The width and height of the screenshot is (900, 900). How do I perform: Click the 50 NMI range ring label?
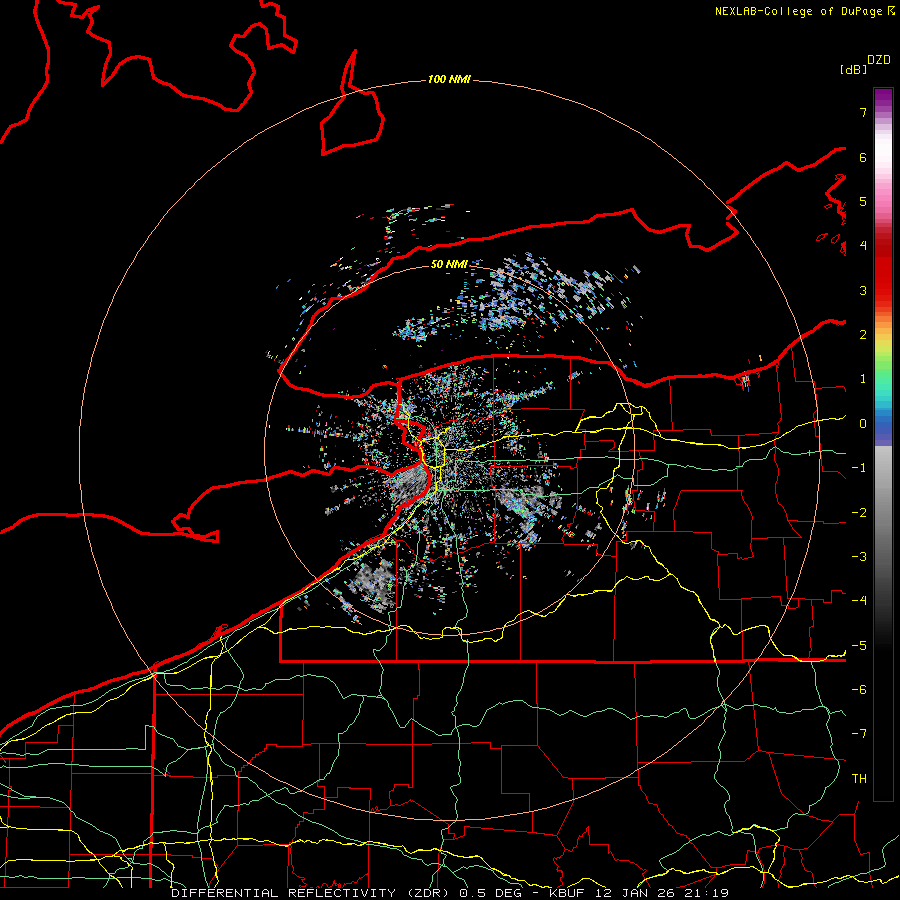(x=449, y=264)
